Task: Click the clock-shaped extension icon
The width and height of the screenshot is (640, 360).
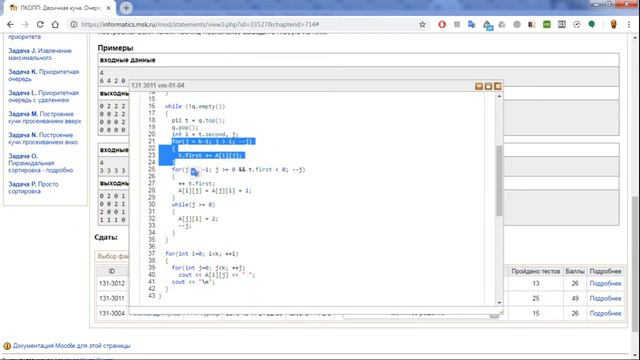Action: click(x=577, y=24)
